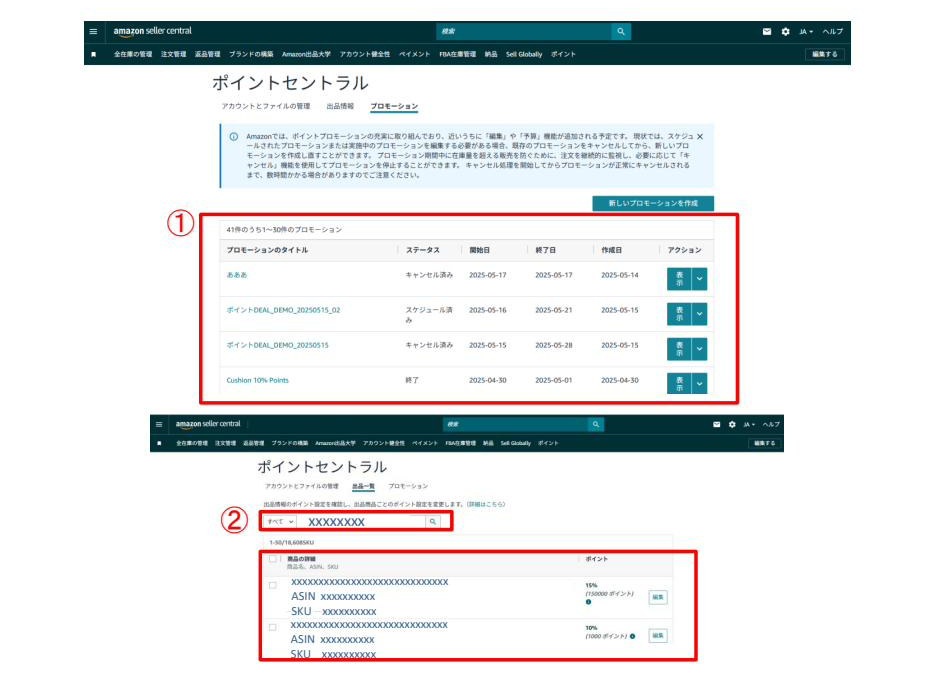Open ペイメント in upper nav bar

point(415,54)
